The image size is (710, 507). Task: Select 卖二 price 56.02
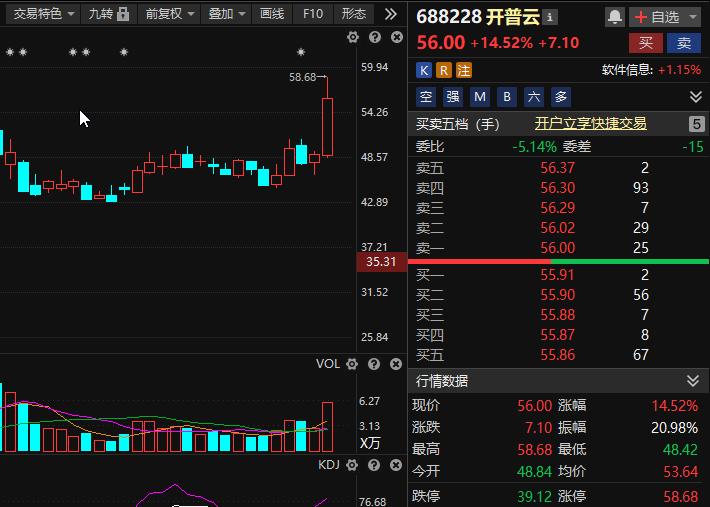click(x=557, y=228)
